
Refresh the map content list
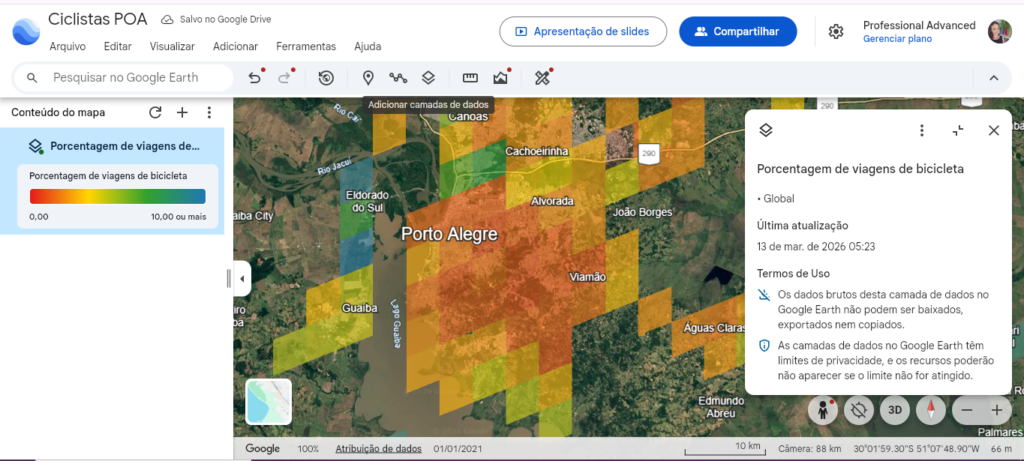(x=155, y=113)
